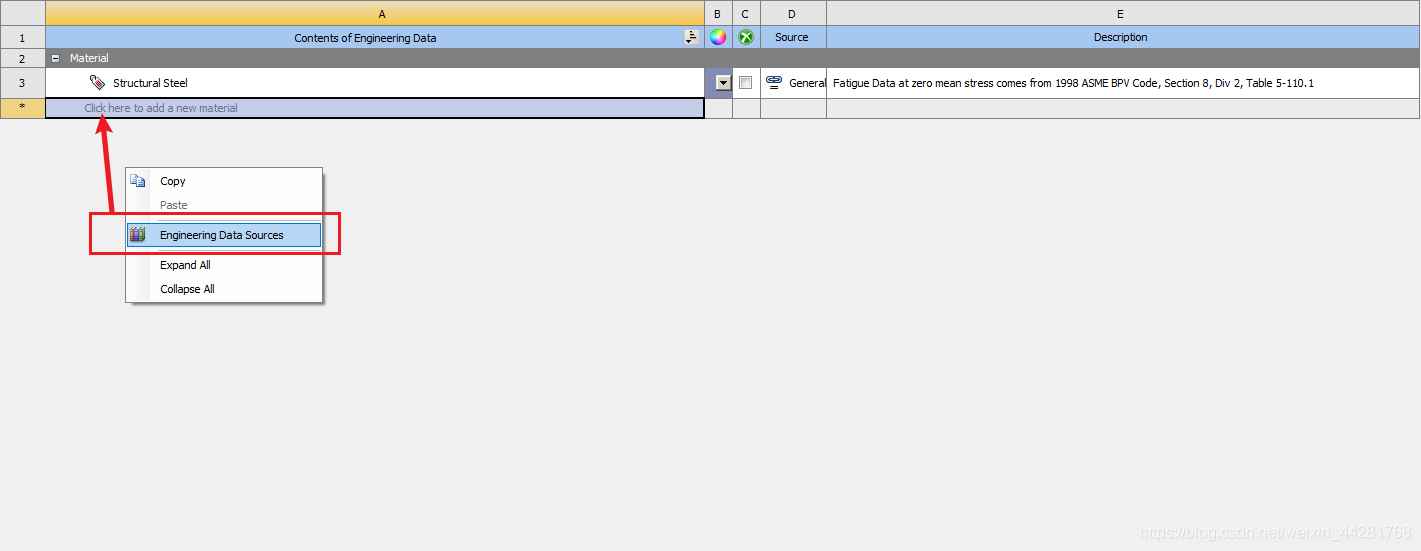Click the Structural Steel material tag icon
Screen dimensions: 1421x551
click(97, 83)
